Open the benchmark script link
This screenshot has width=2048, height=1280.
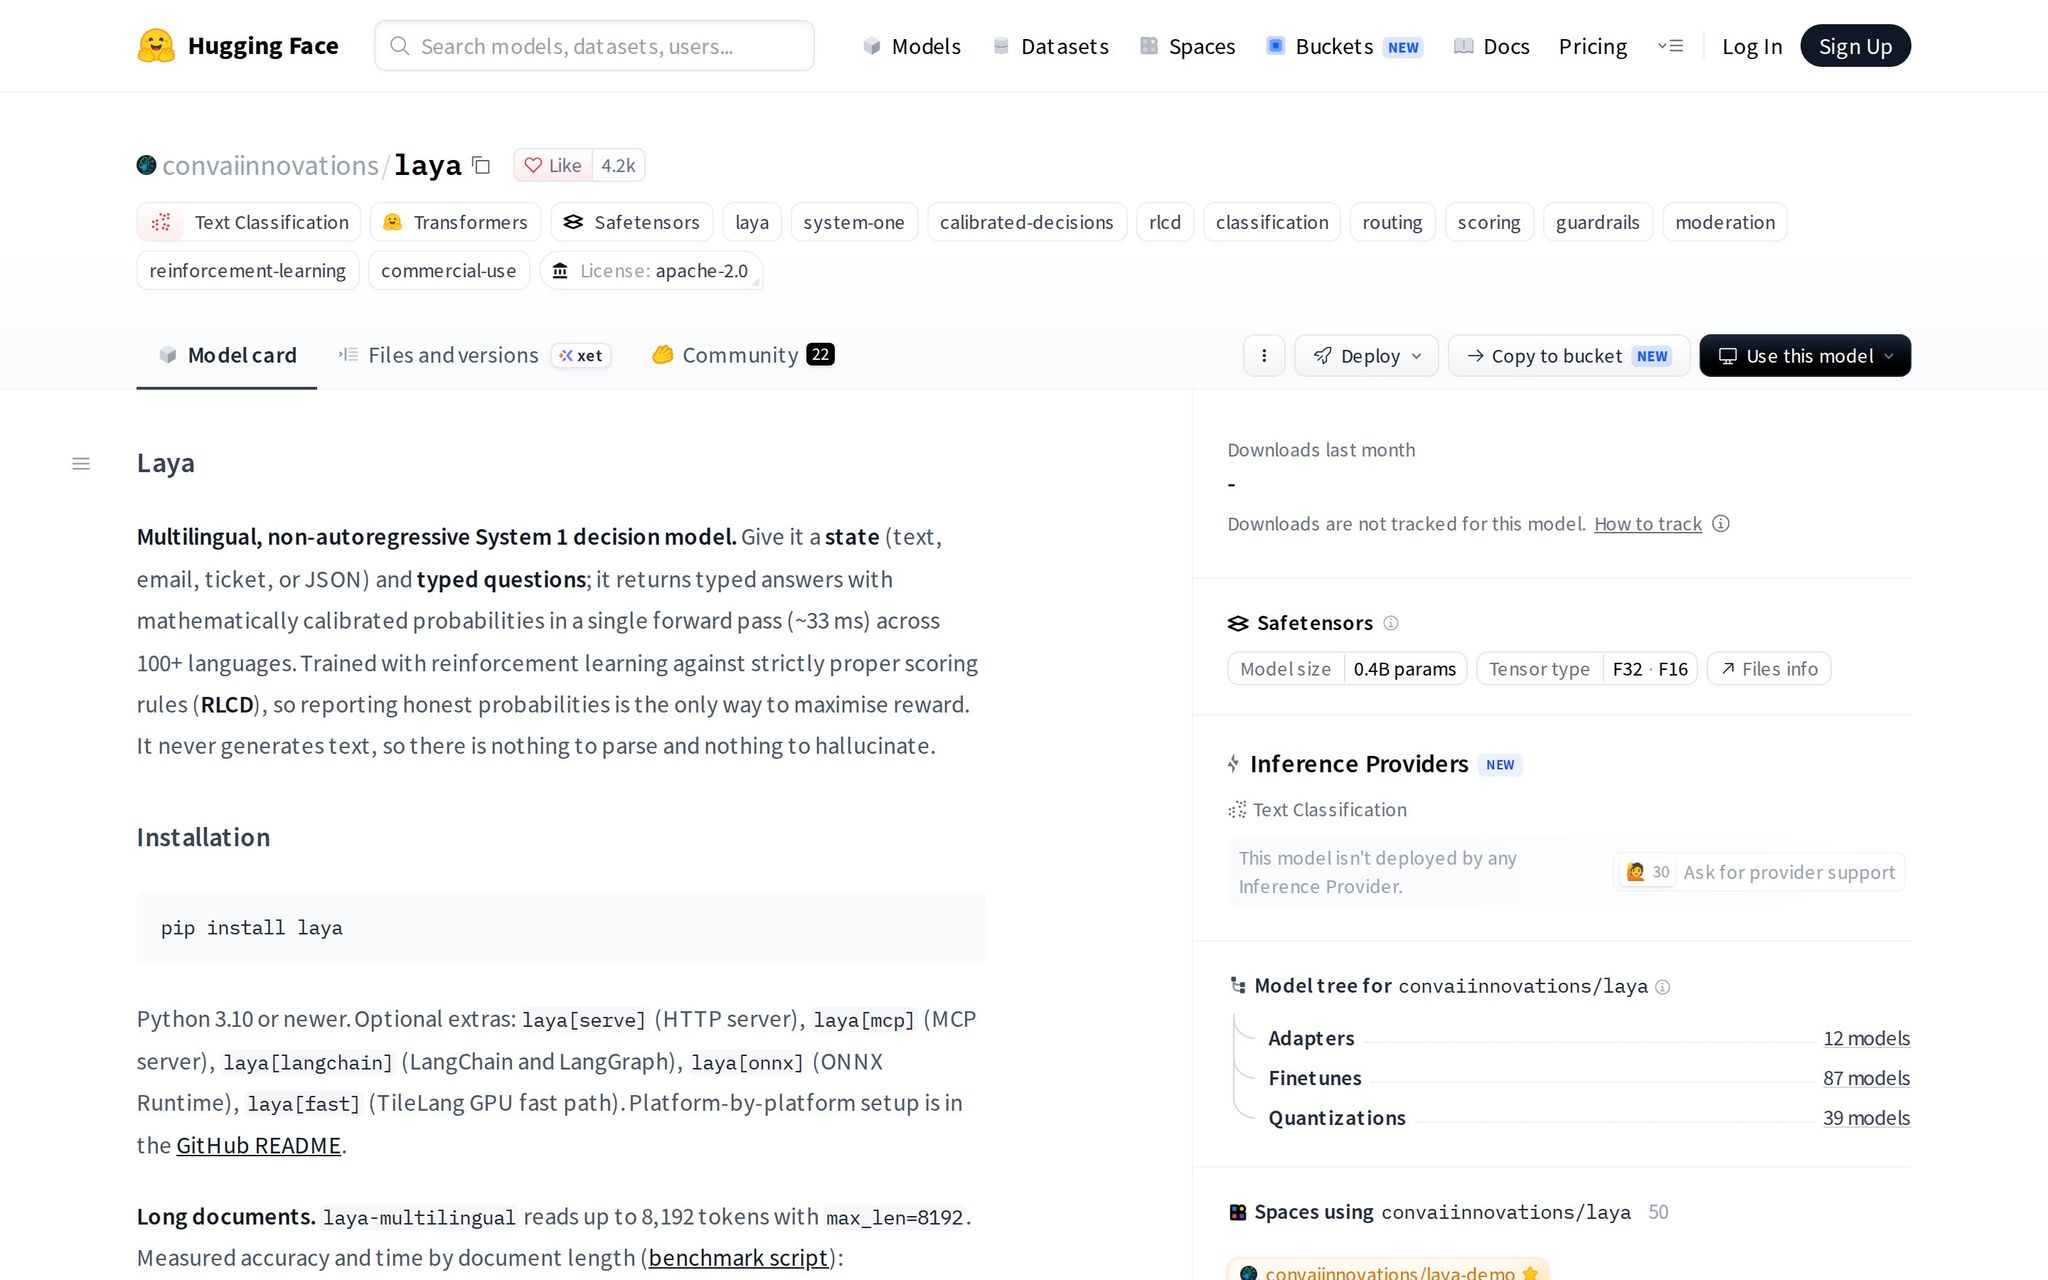(738, 1258)
